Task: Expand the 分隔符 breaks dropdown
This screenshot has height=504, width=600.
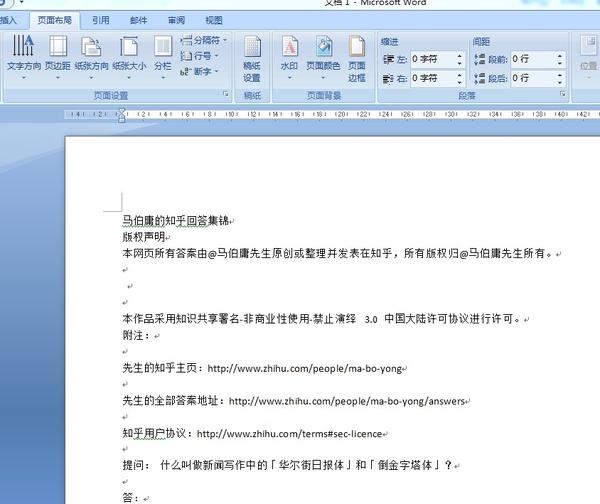Action: click(204, 40)
